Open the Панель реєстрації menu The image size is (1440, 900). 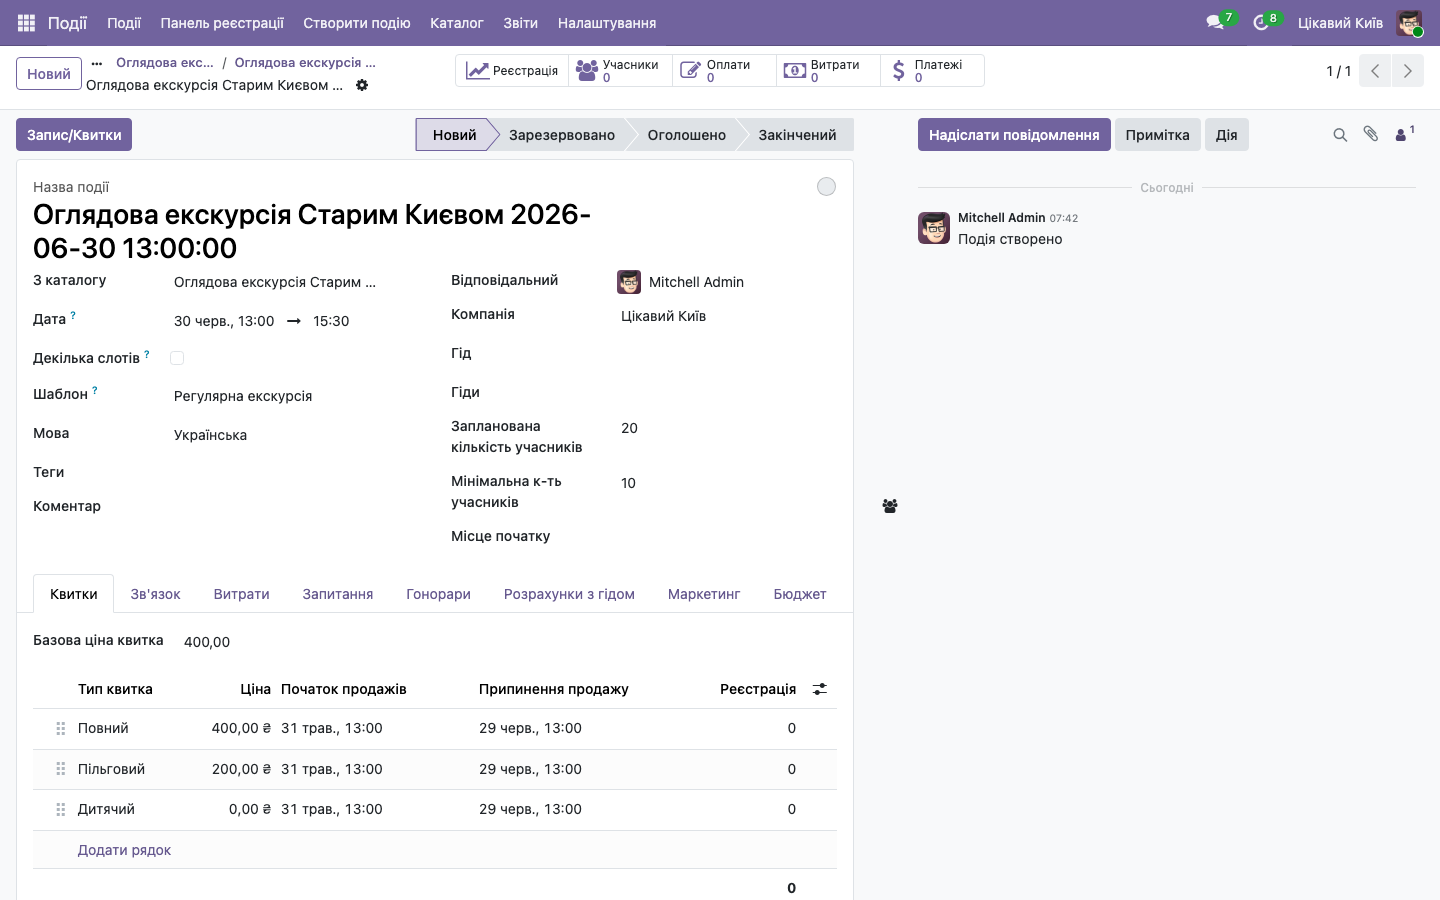click(x=222, y=23)
